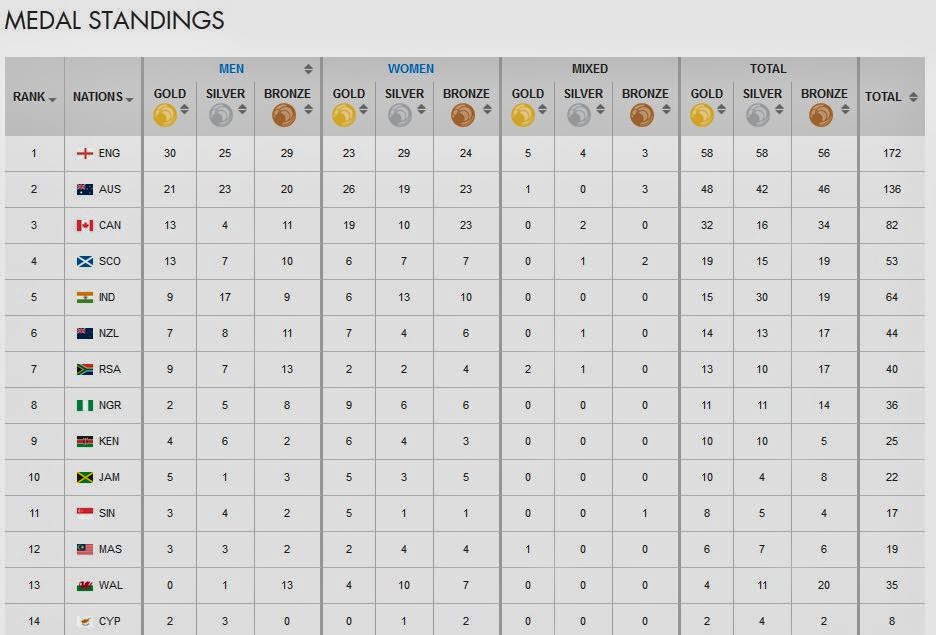936x635 pixels.
Task: Click the Cyprus flag icon
Action: point(85,621)
